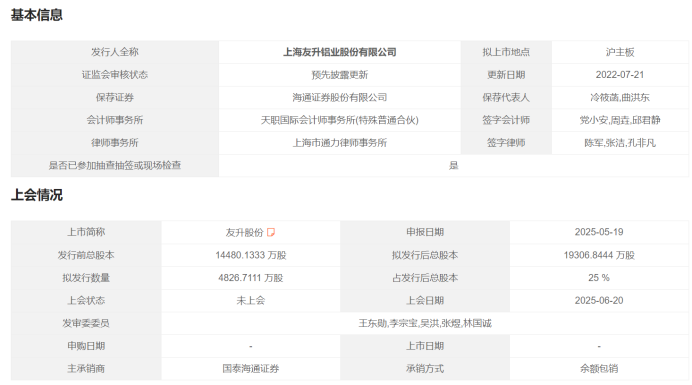Click the 保荐证券 label cell
This screenshot has height=385, width=692.
pyautogui.click(x=115, y=98)
